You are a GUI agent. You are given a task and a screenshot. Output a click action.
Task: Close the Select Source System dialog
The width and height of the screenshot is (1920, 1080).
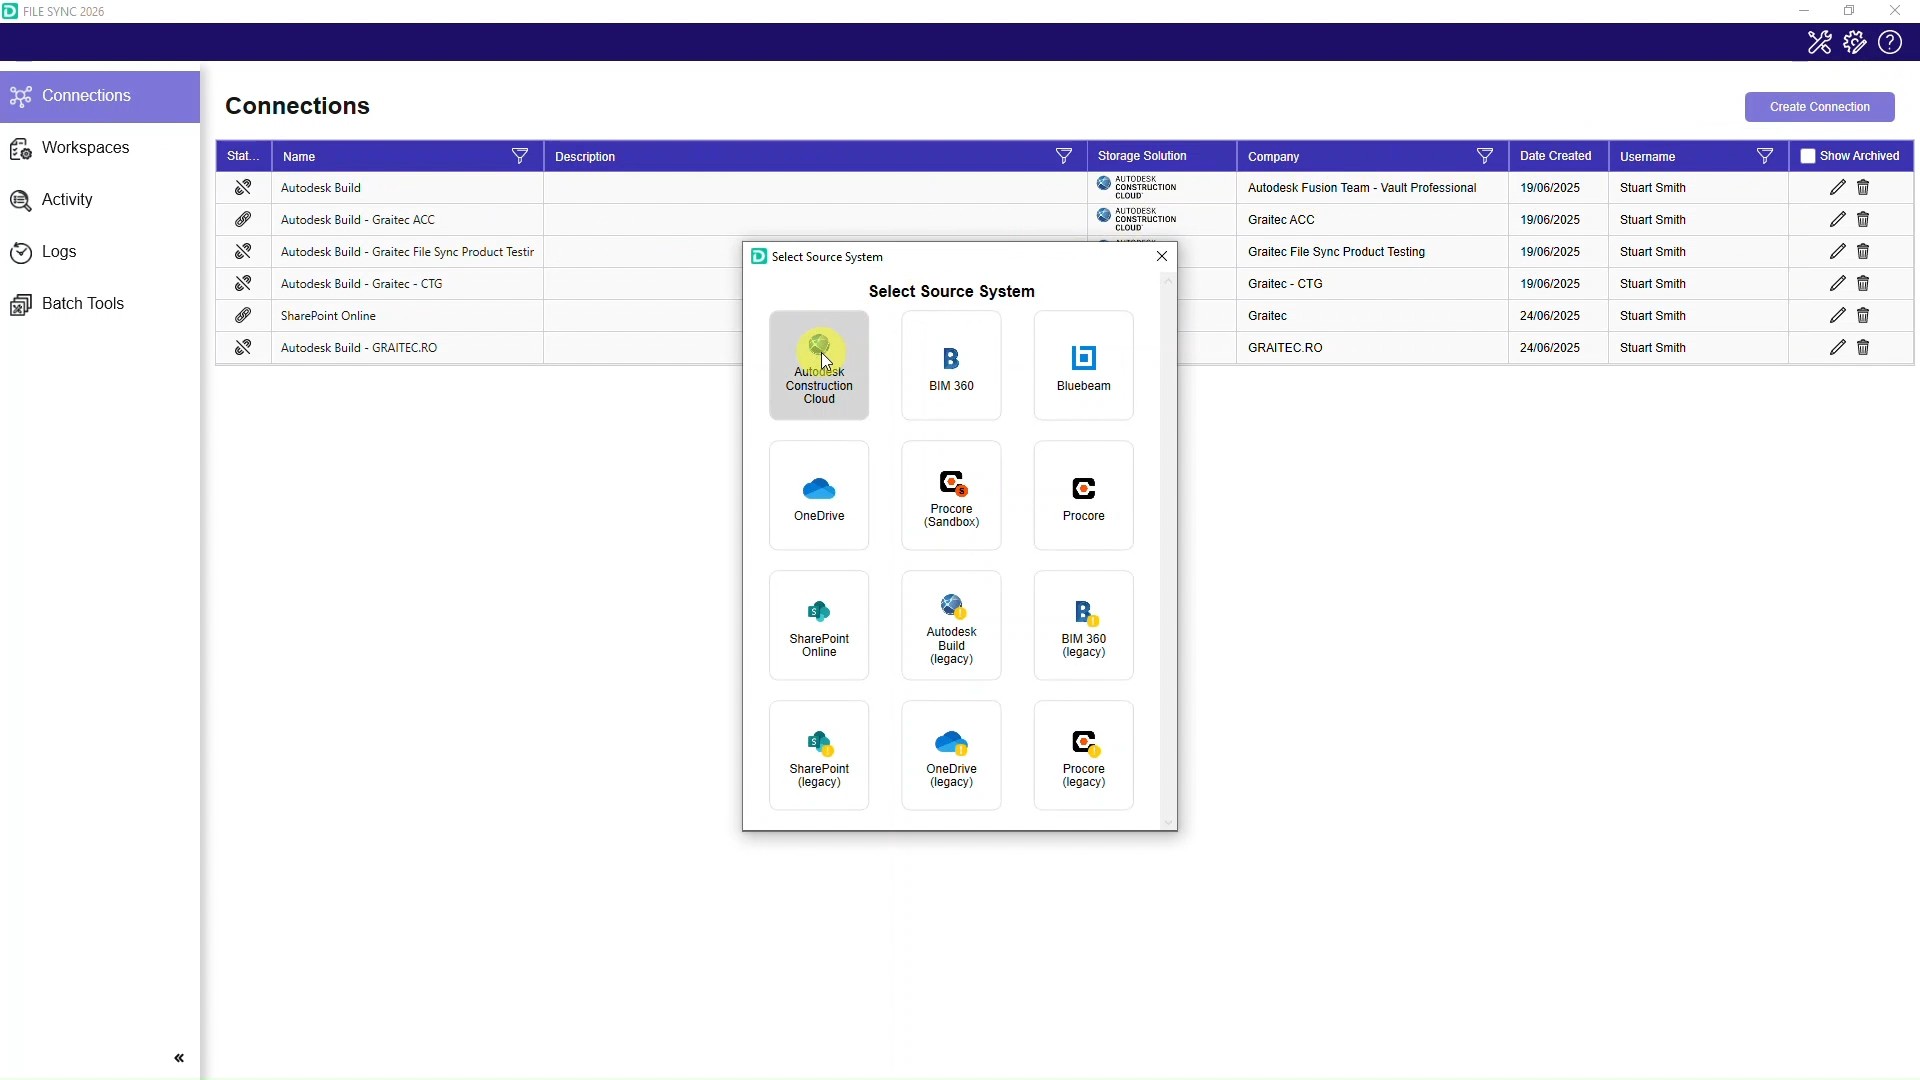pyautogui.click(x=1162, y=256)
